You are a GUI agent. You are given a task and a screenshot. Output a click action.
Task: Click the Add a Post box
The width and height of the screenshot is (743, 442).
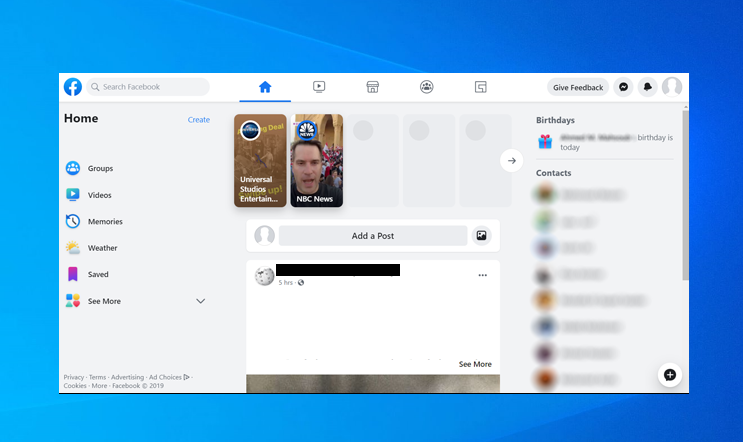[373, 235]
